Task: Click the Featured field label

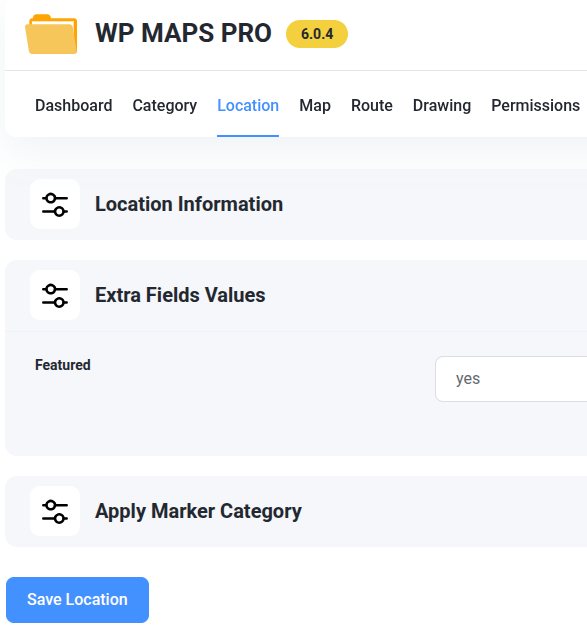Action: coord(62,365)
